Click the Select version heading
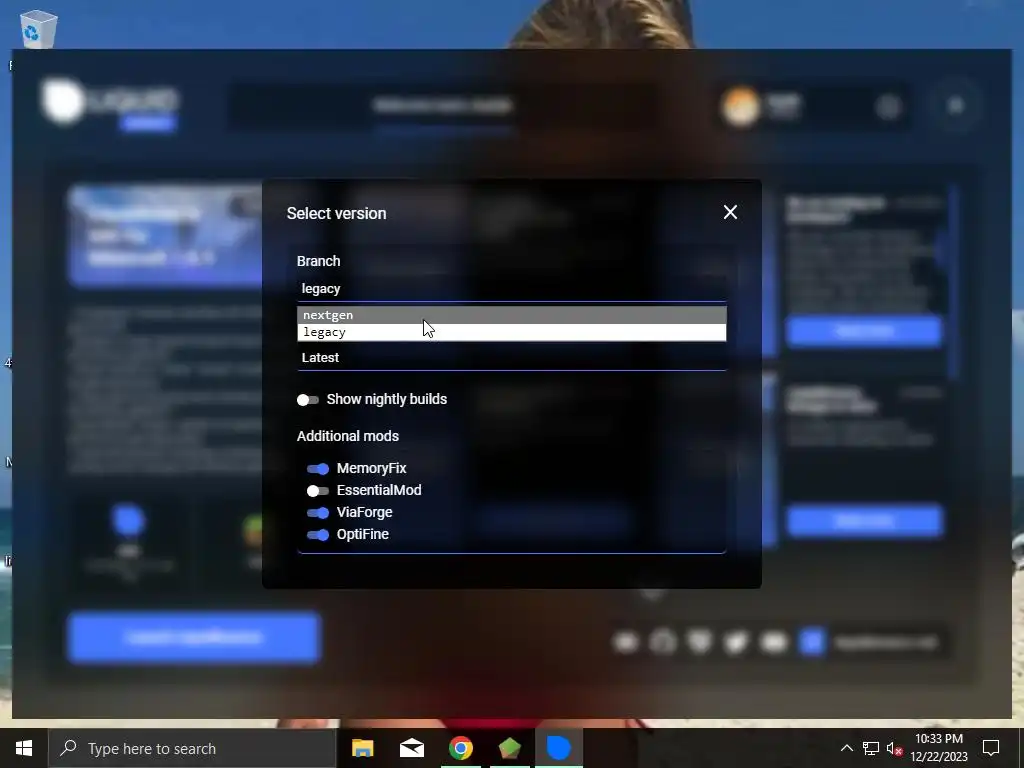Image resolution: width=1024 pixels, height=768 pixels. click(336, 214)
